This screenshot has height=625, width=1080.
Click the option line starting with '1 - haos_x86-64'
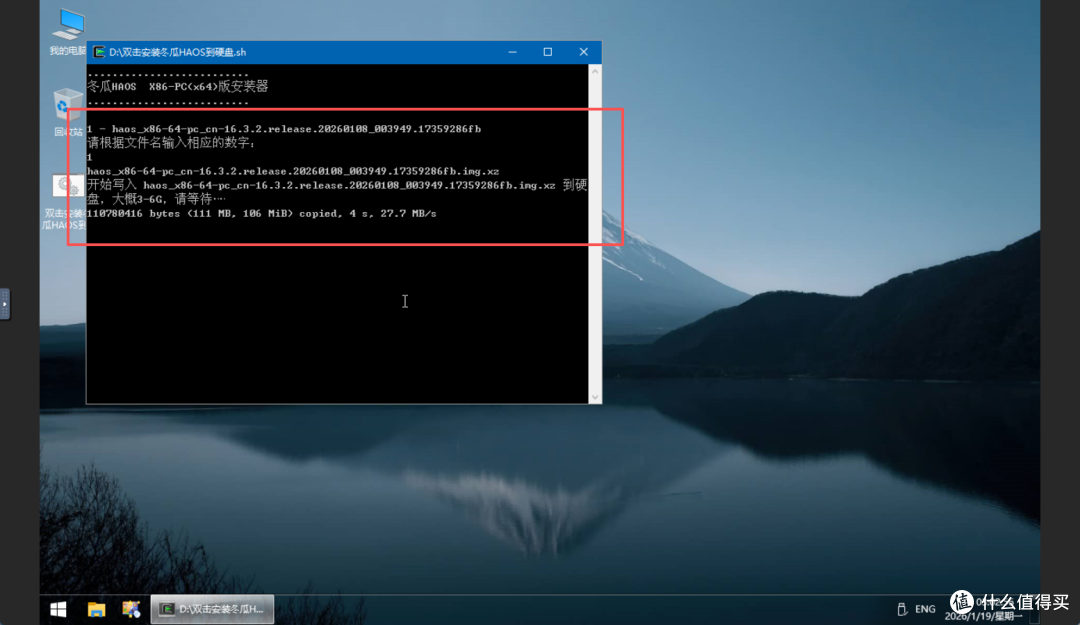point(284,129)
